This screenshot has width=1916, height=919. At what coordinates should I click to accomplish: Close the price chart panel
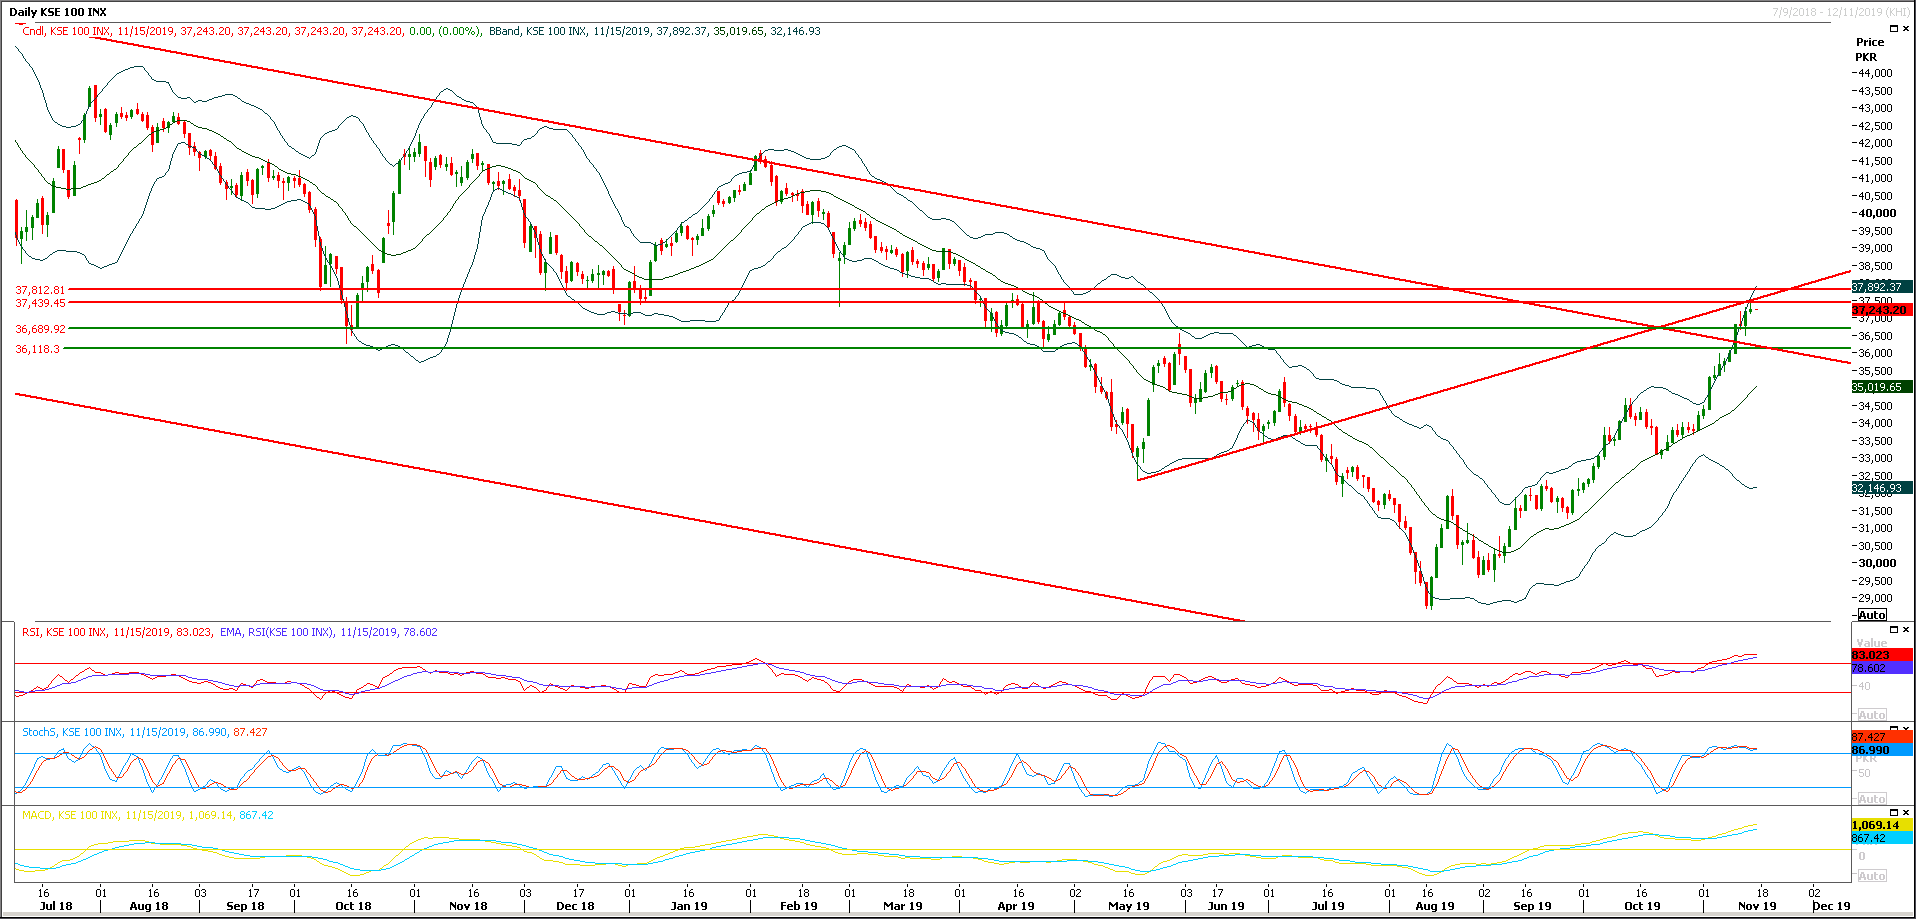pyautogui.click(x=1906, y=29)
